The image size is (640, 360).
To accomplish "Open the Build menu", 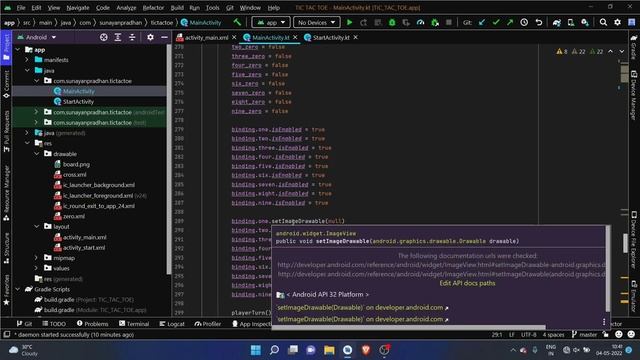I will pyautogui.click(x=177, y=7).
